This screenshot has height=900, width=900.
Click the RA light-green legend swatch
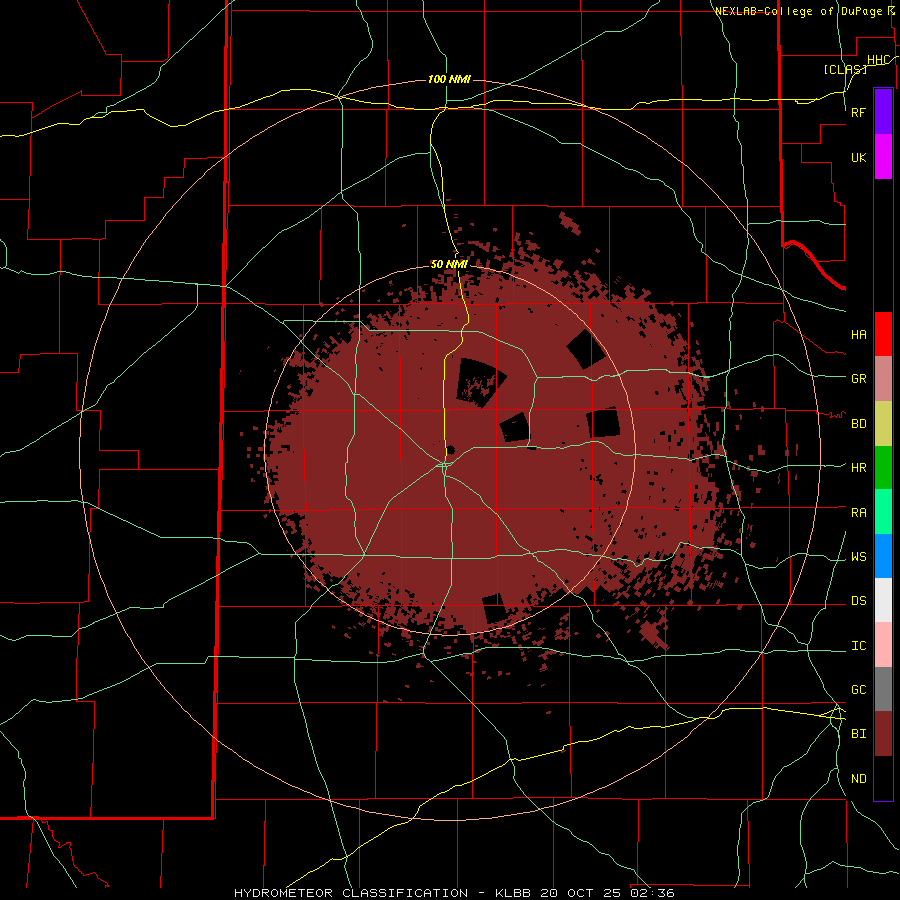click(883, 512)
